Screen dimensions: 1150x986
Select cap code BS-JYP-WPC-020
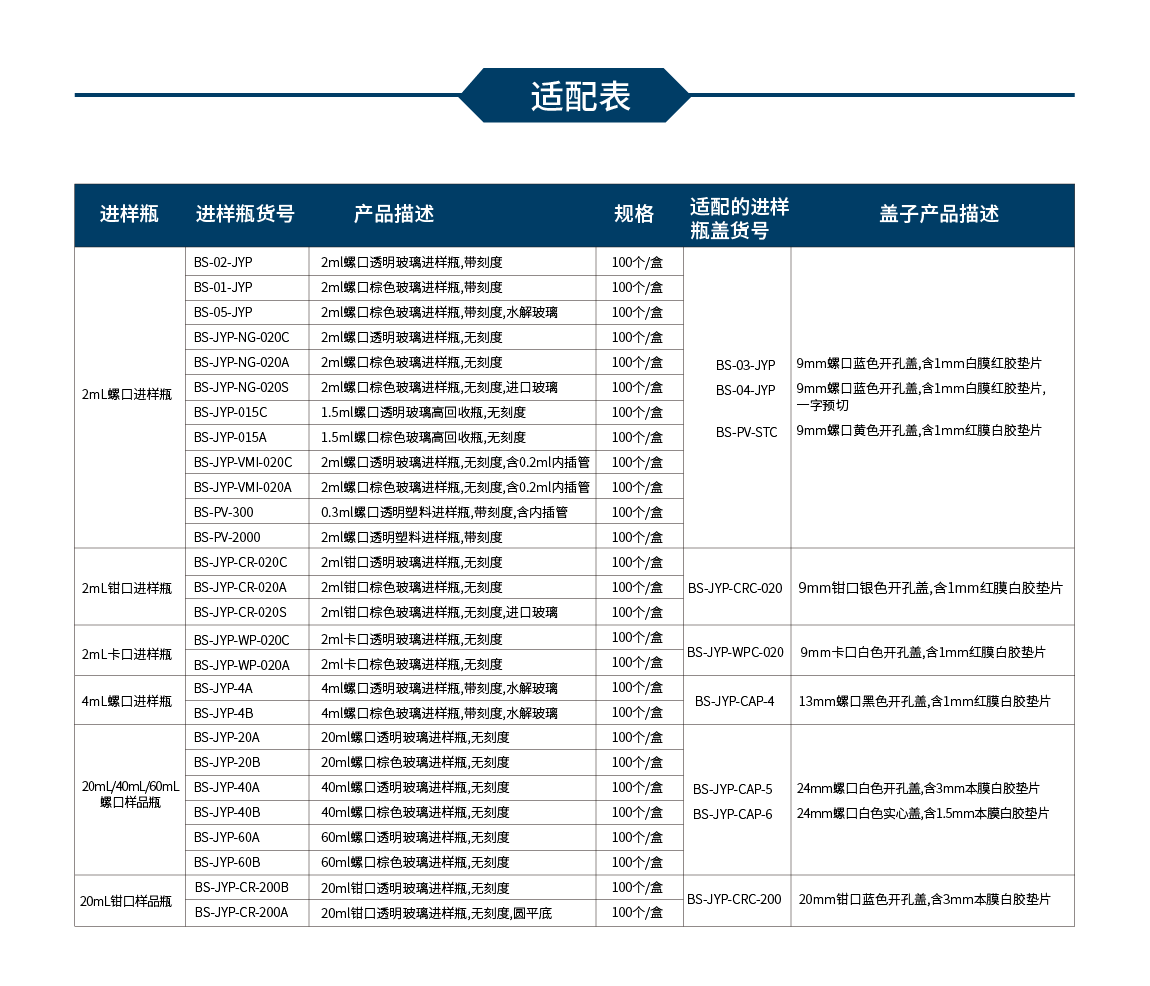tap(735, 652)
